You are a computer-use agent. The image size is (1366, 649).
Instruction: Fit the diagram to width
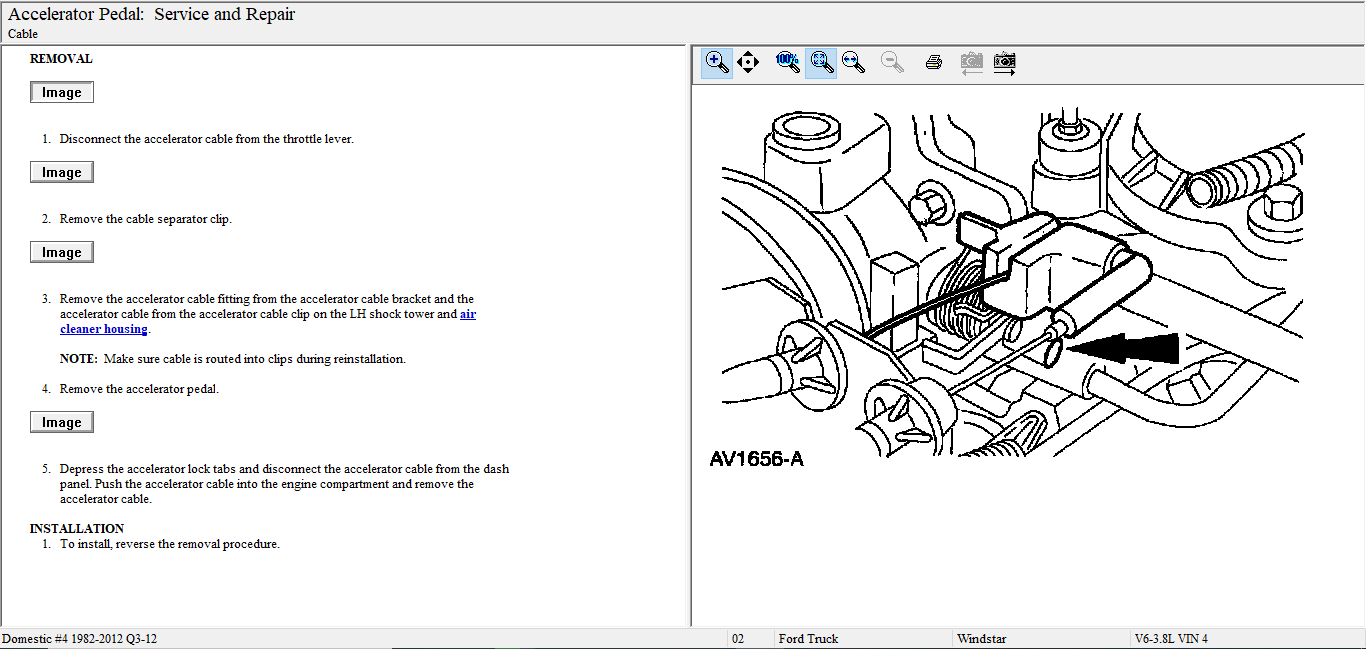[x=853, y=62]
